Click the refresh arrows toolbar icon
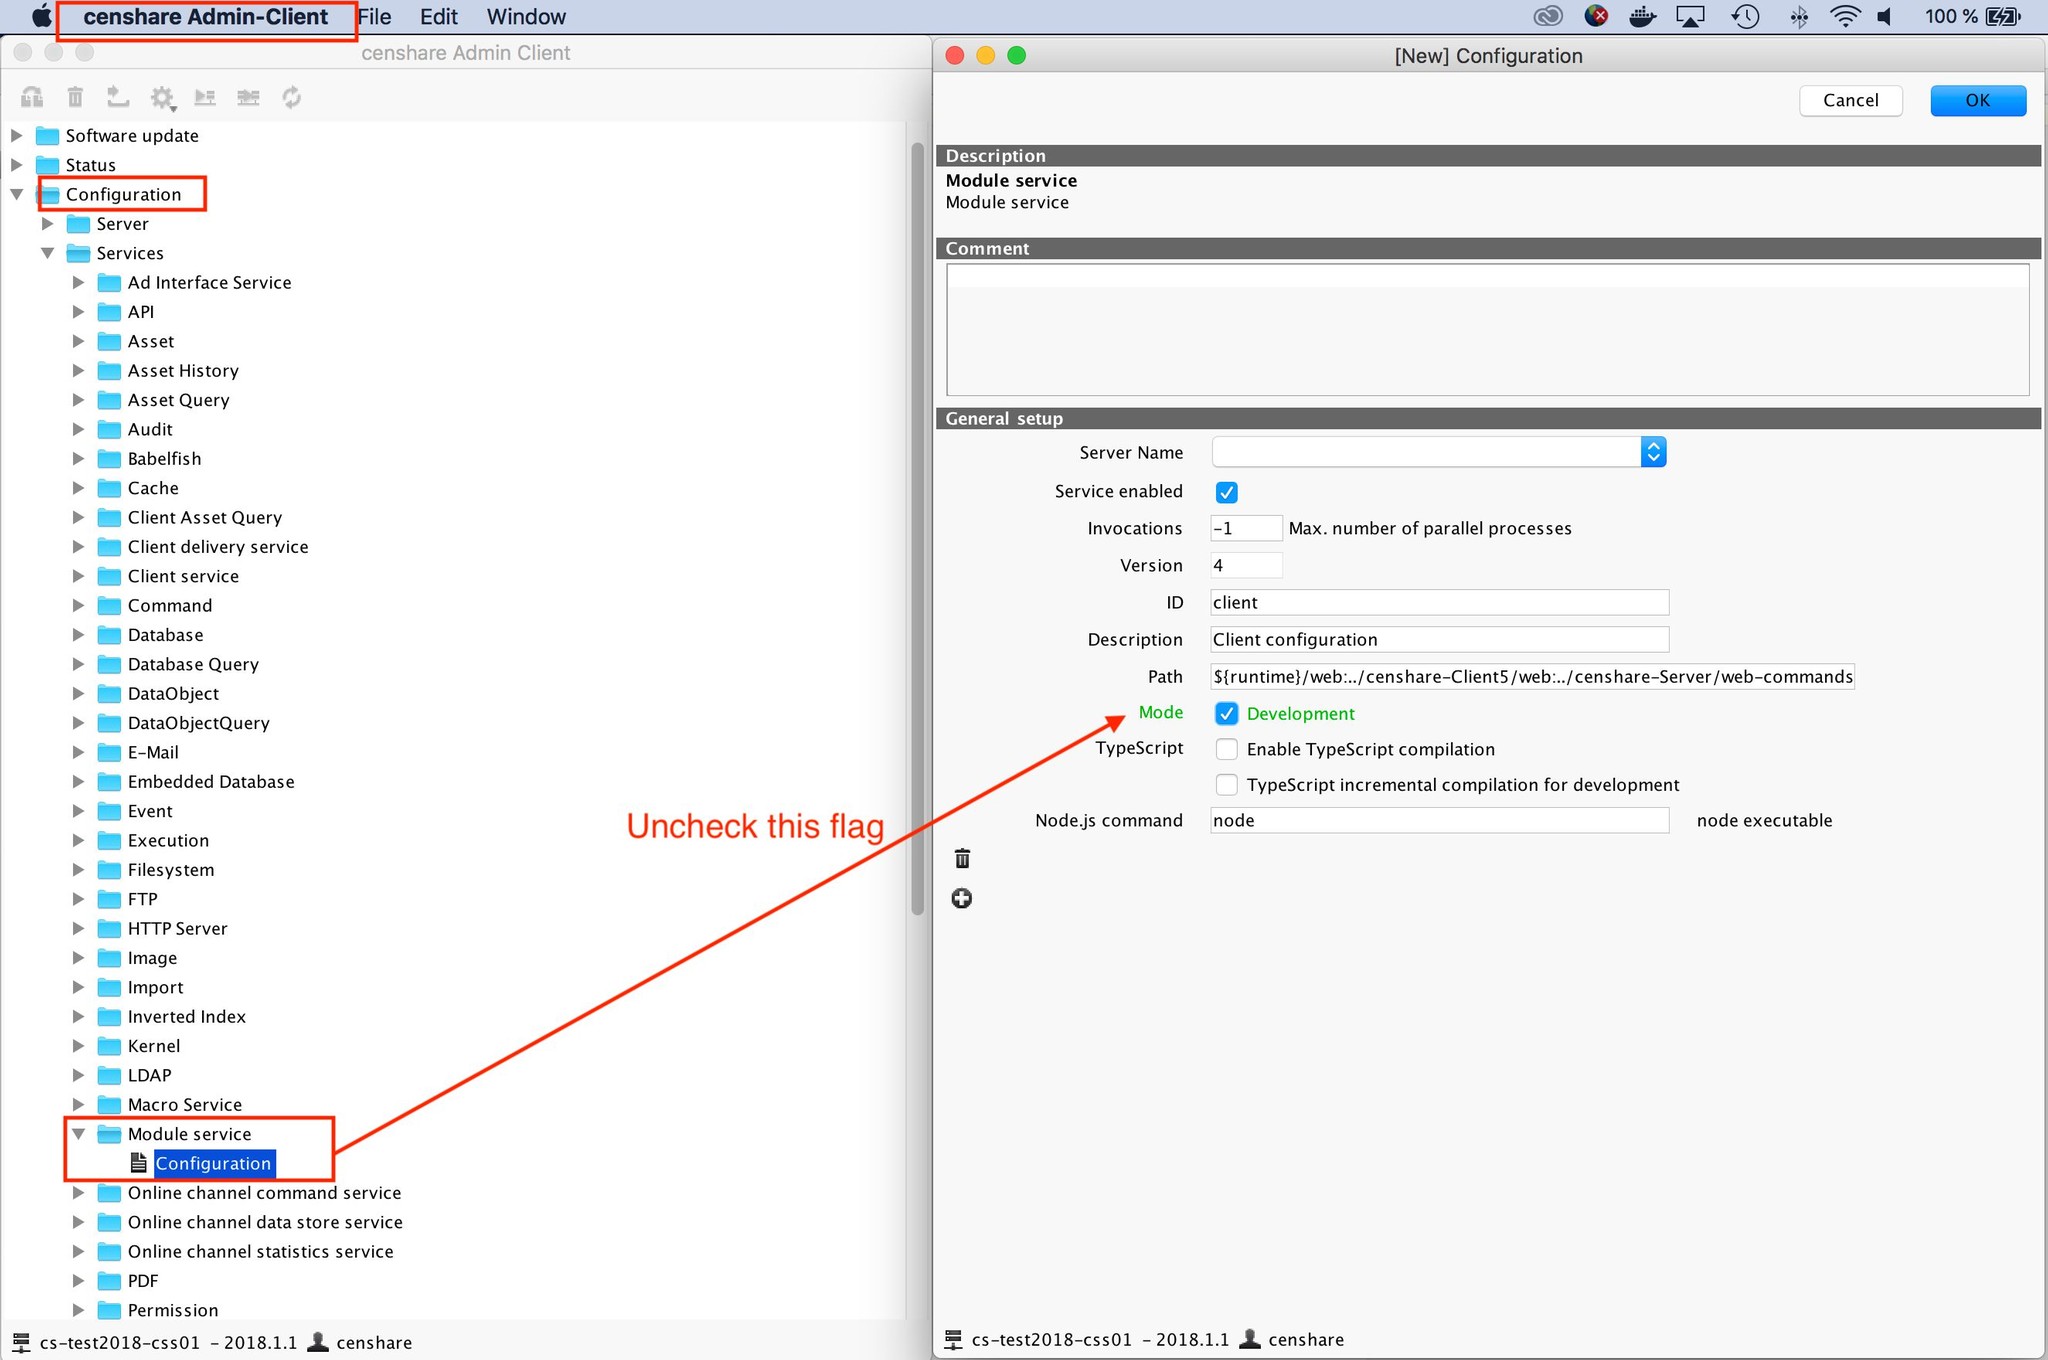Screen dimensions: 2048x1360 [x=291, y=97]
